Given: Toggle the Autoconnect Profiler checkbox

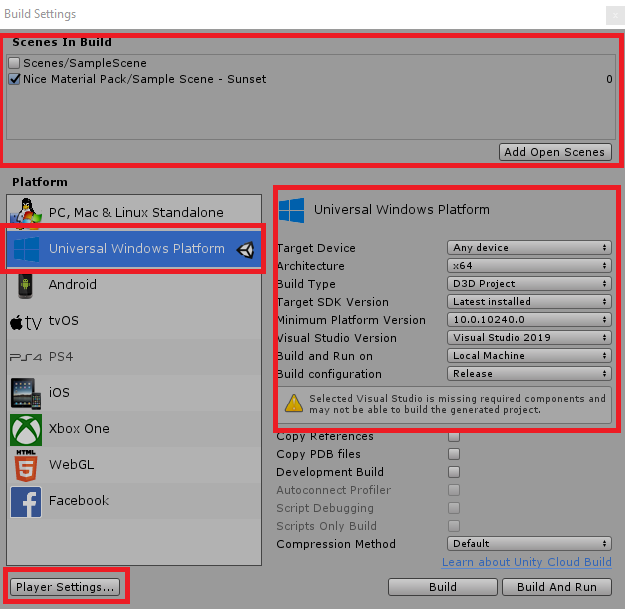Looking at the screenshot, I should 454,490.
